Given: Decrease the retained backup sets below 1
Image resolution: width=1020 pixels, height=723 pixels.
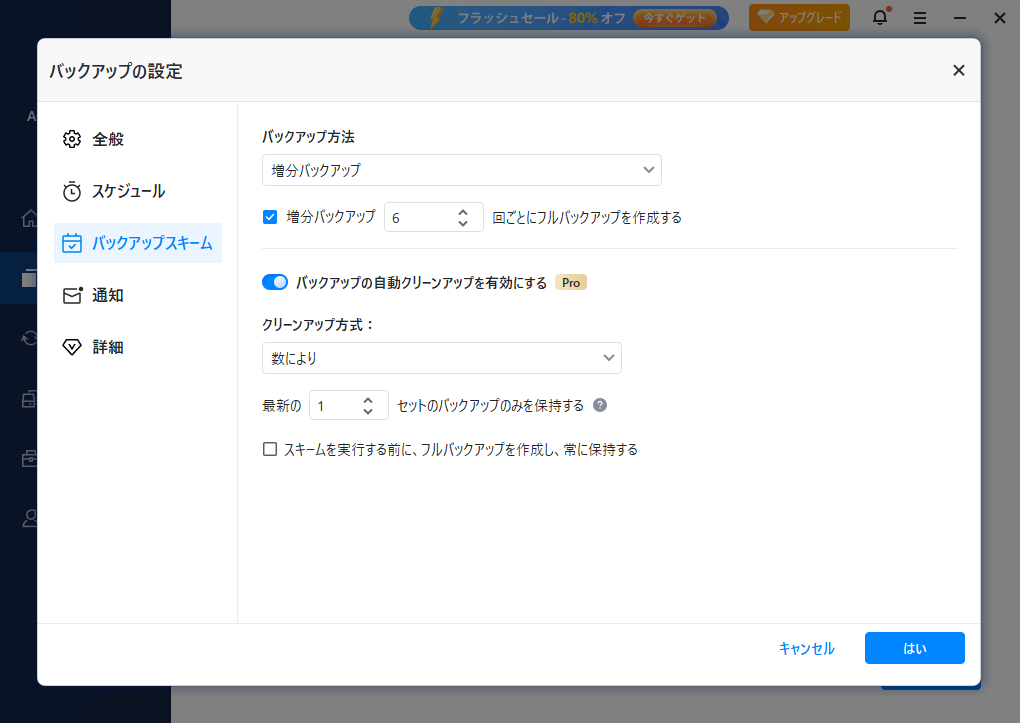Looking at the screenshot, I should point(368,411).
